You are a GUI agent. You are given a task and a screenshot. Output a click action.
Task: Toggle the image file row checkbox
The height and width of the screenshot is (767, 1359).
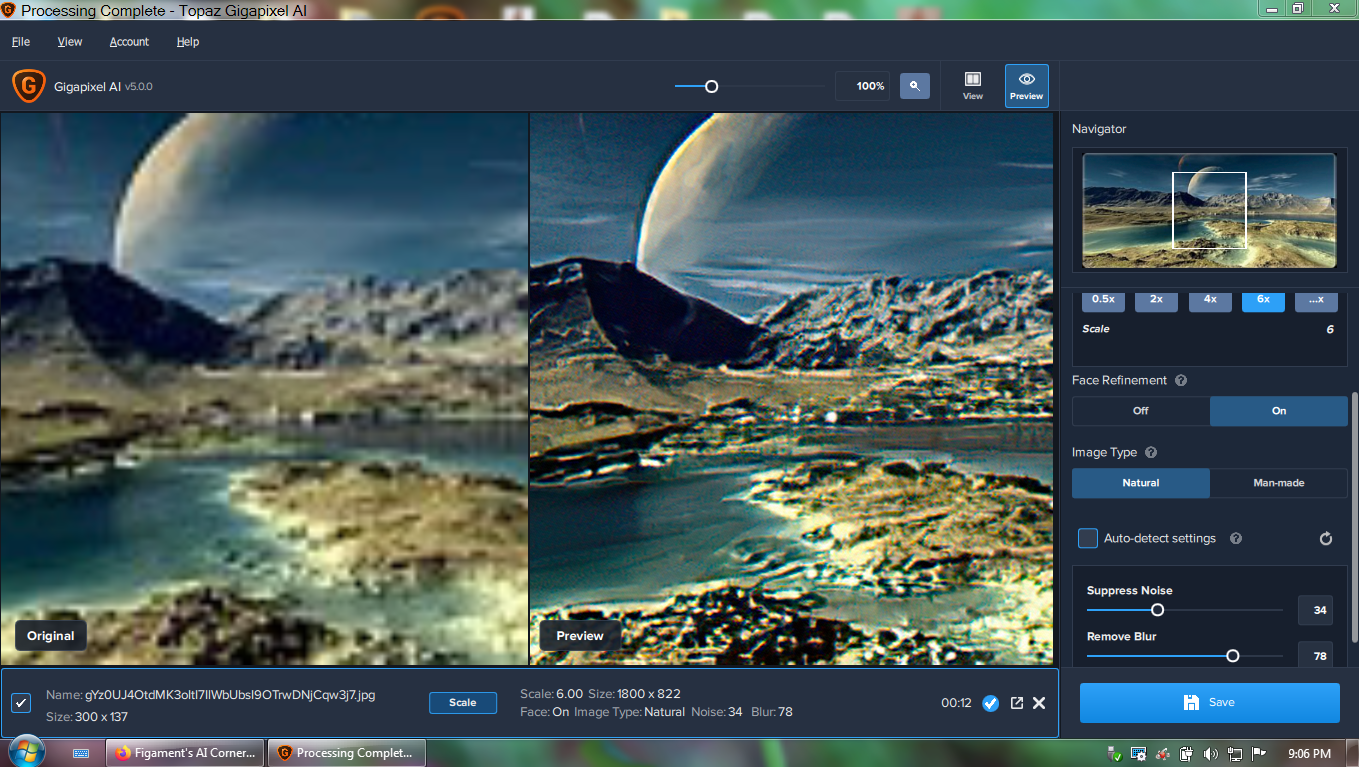coord(21,703)
